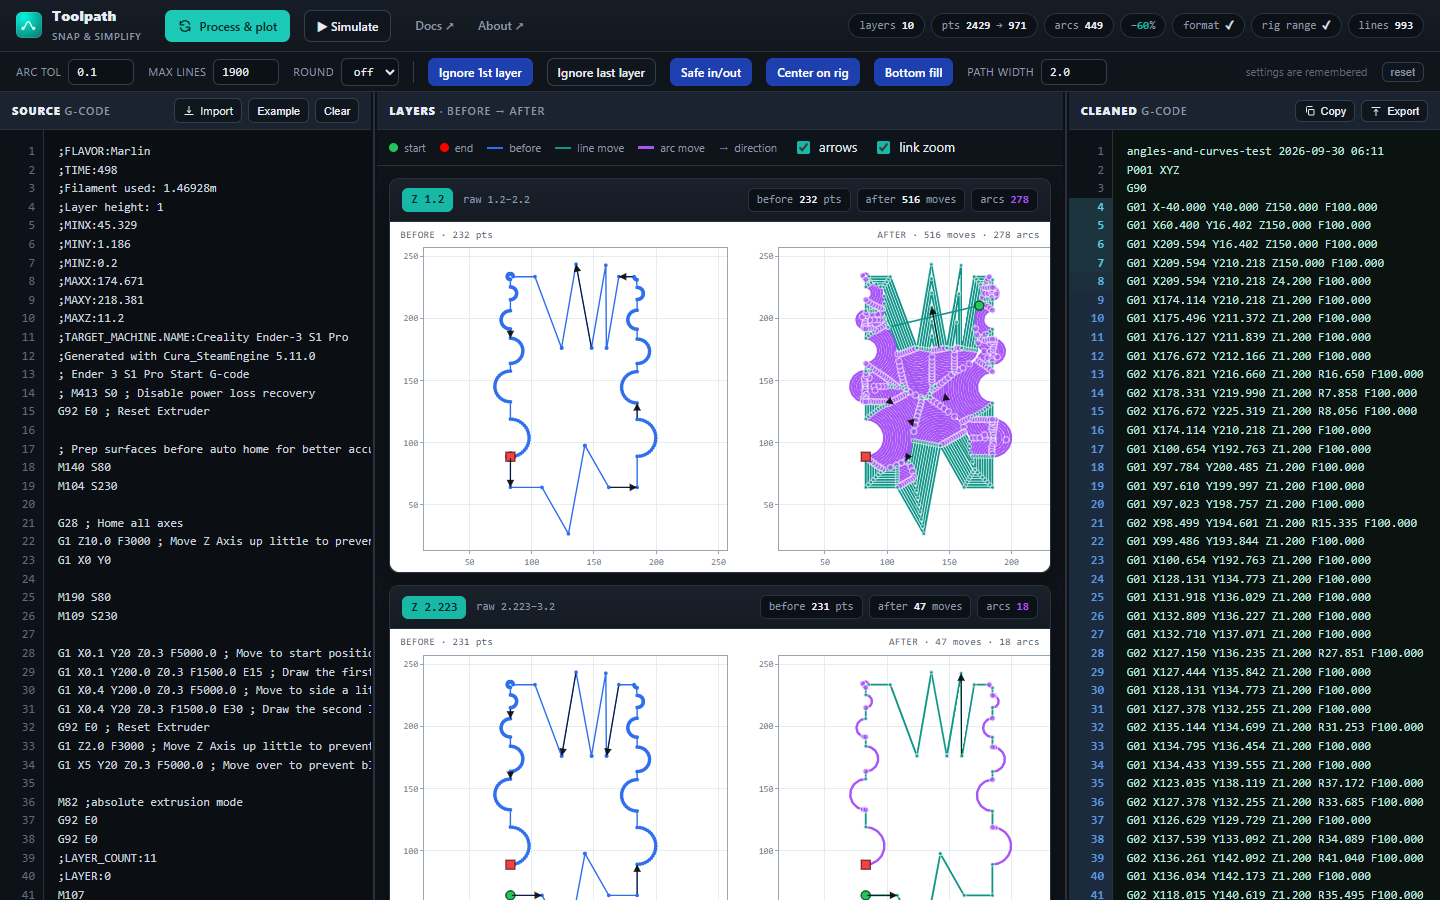Click the Z 2.223 AFTER plot

[x=914, y=778]
